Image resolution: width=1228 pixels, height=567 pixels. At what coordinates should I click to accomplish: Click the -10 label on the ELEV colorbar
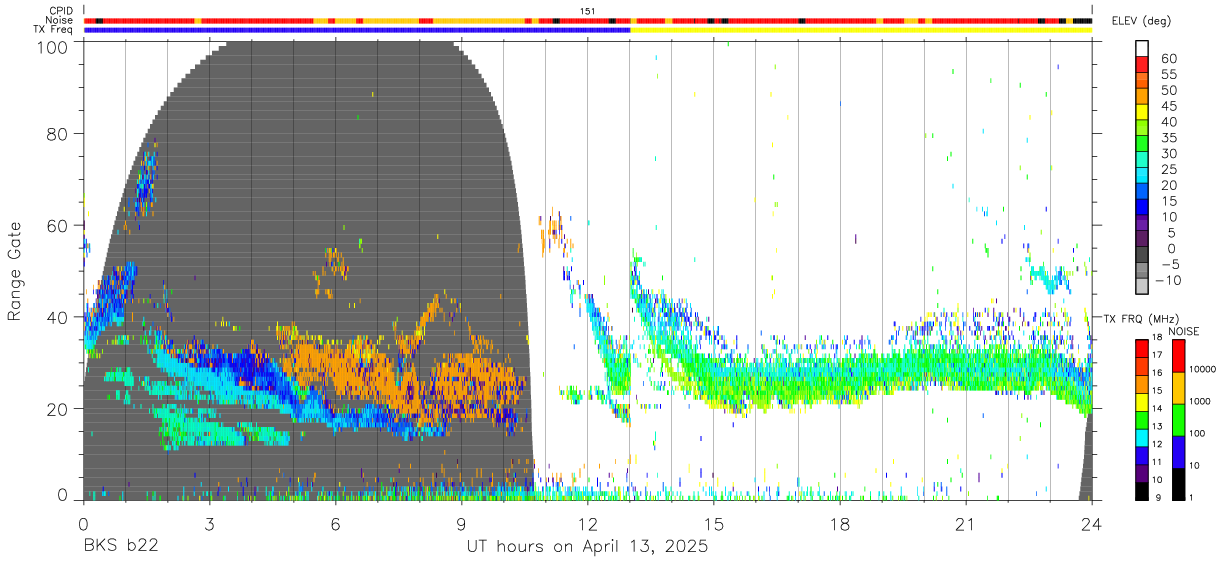[1167, 280]
